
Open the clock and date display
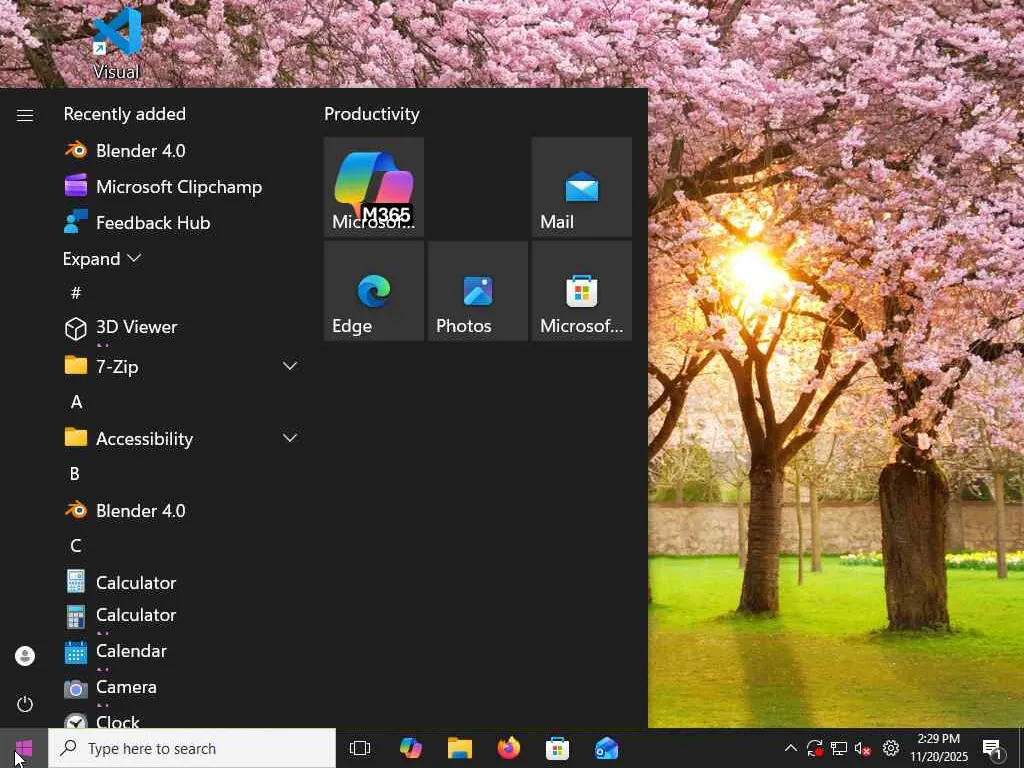coord(938,748)
